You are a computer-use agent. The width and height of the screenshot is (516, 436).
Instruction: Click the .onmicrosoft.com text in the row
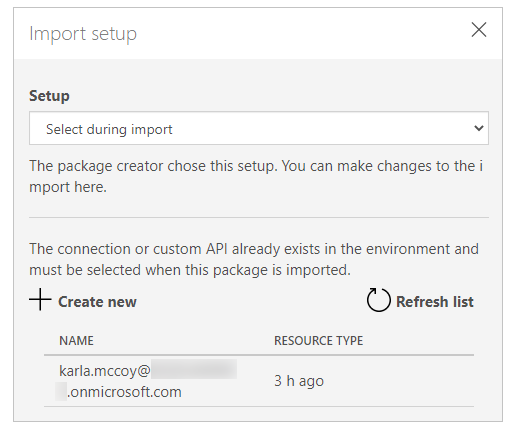point(124,392)
